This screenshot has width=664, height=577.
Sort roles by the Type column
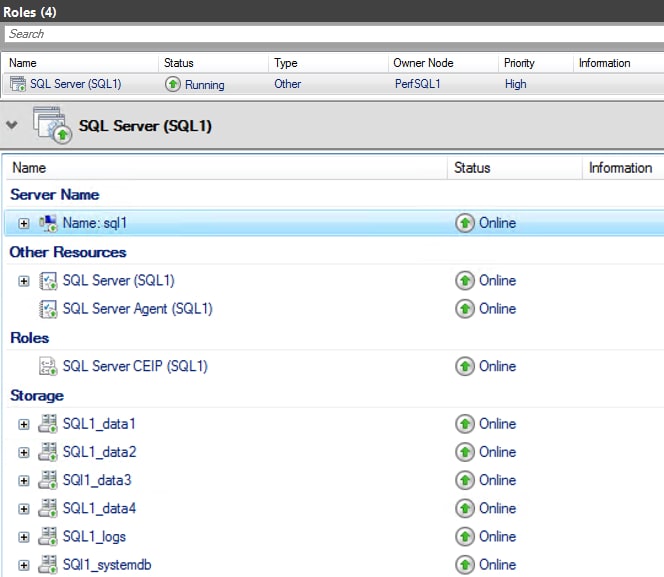click(328, 63)
